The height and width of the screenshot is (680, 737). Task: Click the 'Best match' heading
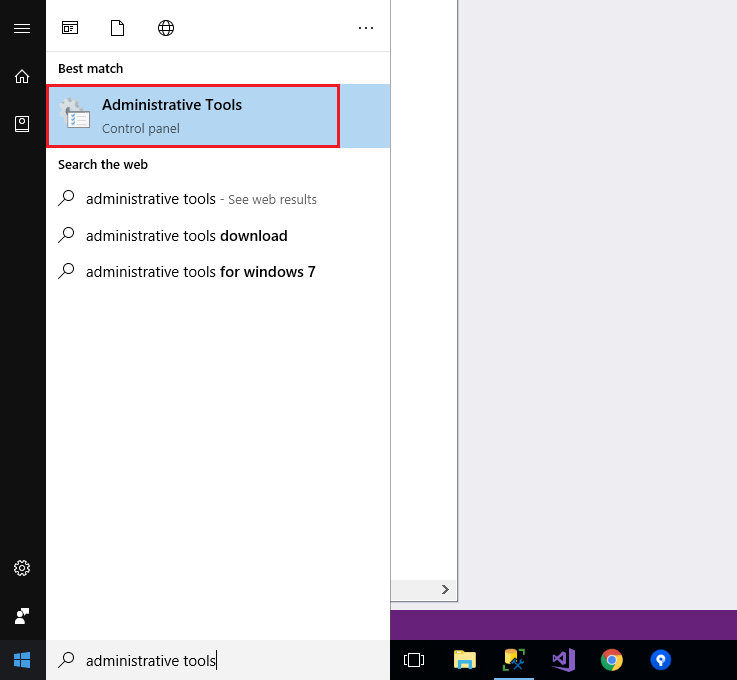(x=90, y=69)
